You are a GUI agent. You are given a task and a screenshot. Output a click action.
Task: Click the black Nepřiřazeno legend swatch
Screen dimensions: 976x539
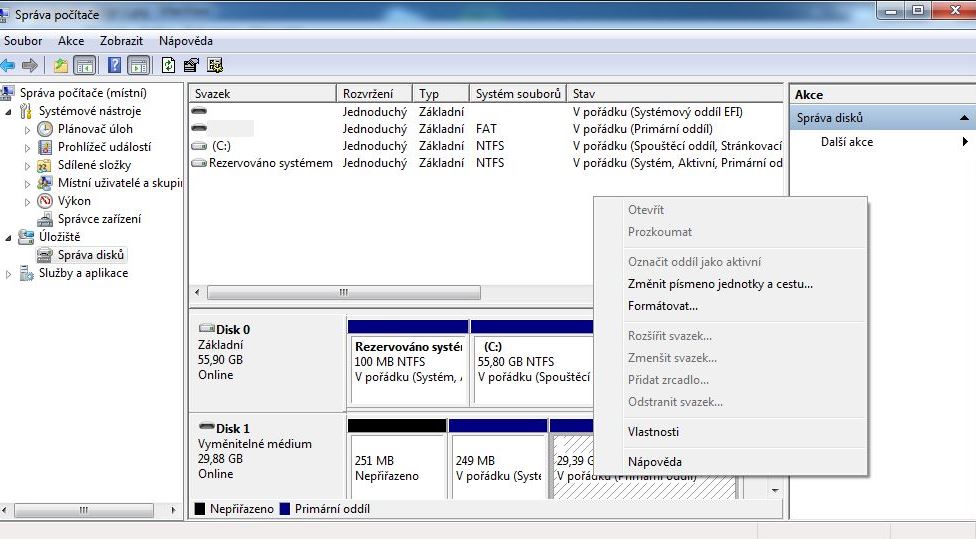pos(200,509)
